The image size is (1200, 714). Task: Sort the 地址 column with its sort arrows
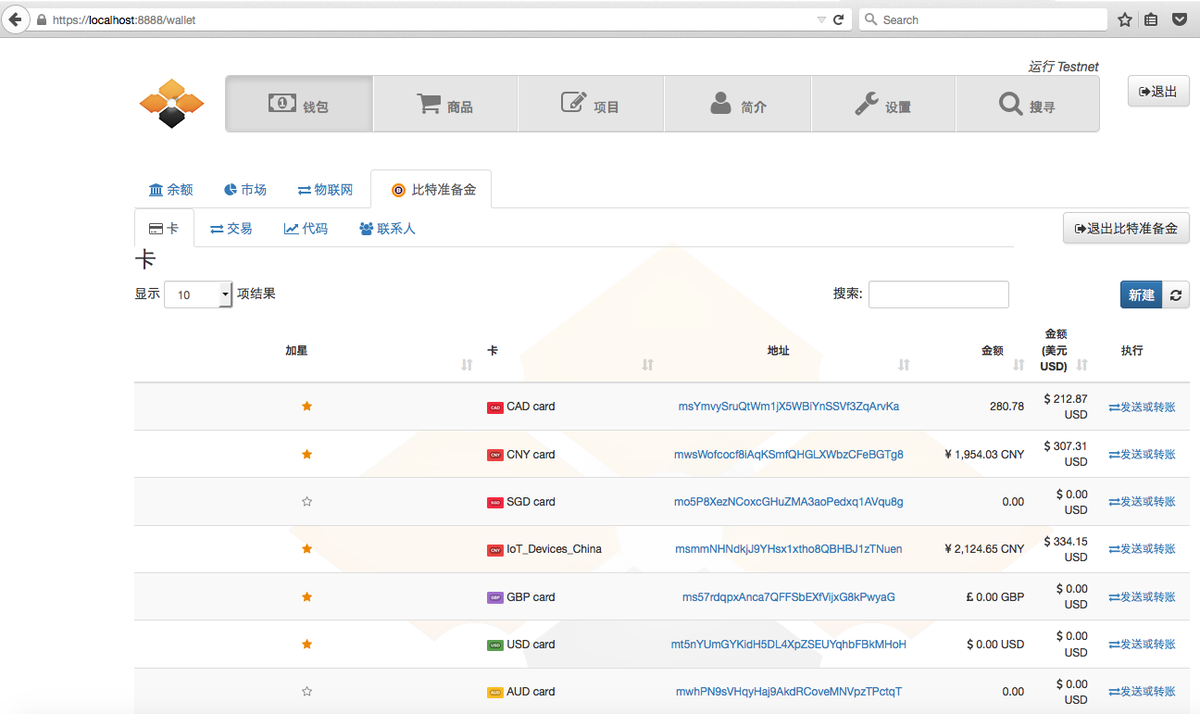click(904, 364)
